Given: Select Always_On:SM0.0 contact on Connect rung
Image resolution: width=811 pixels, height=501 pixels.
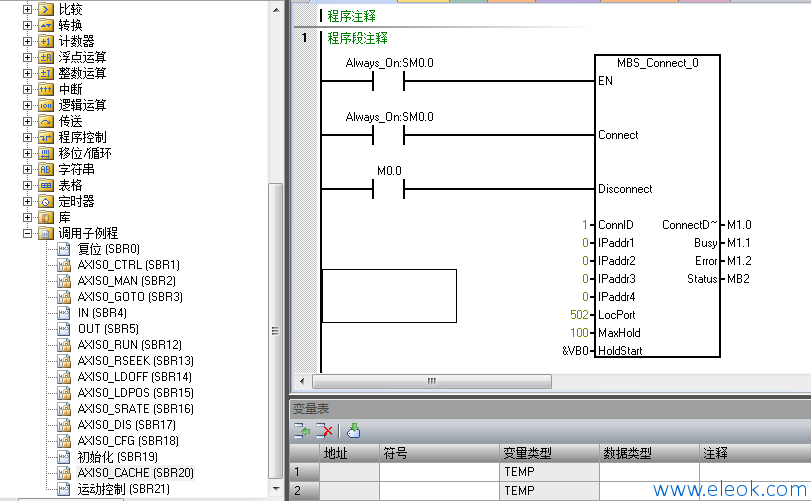Looking at the screenshot, I should pos(388,135).
